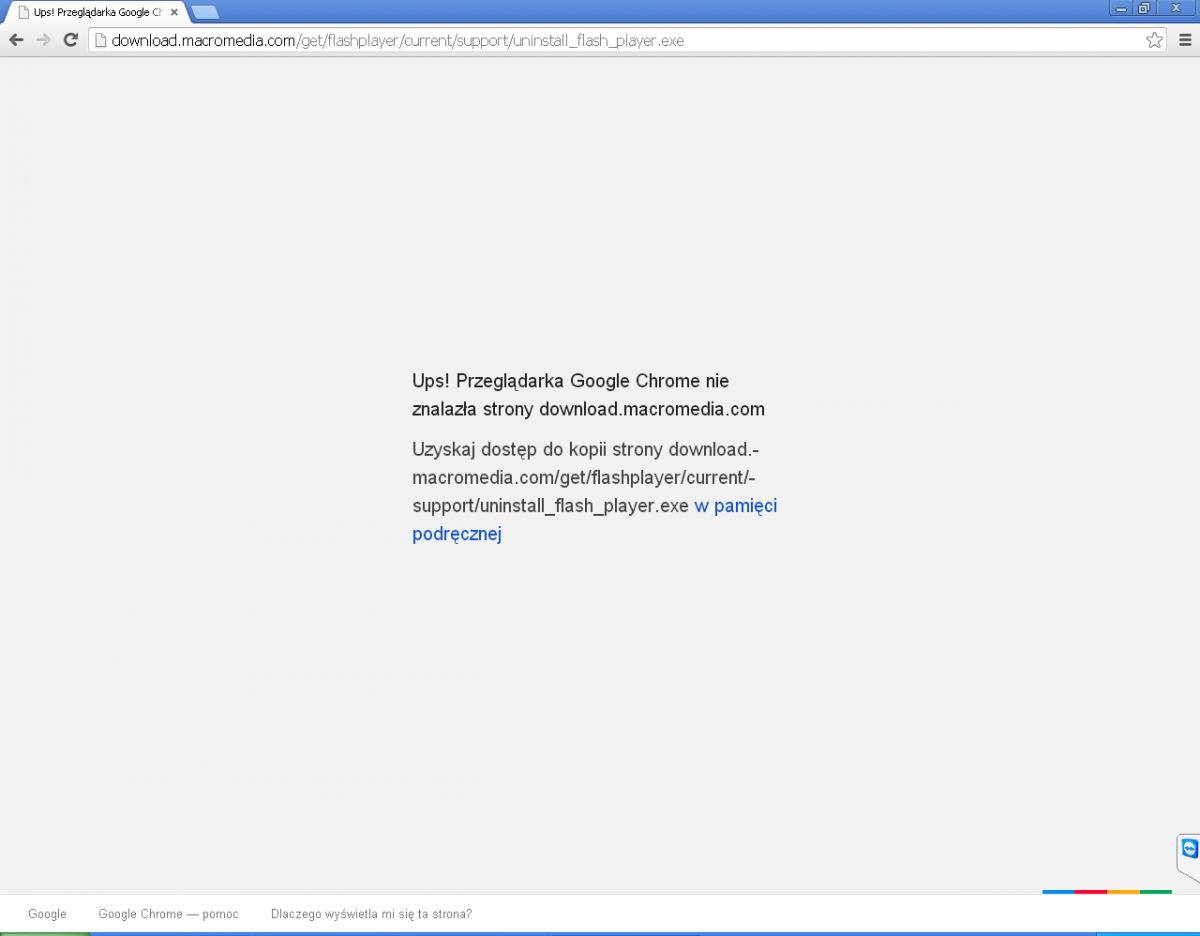Go back to previous page
Screen dimensions: 1200x936
[x=16, y=40]
